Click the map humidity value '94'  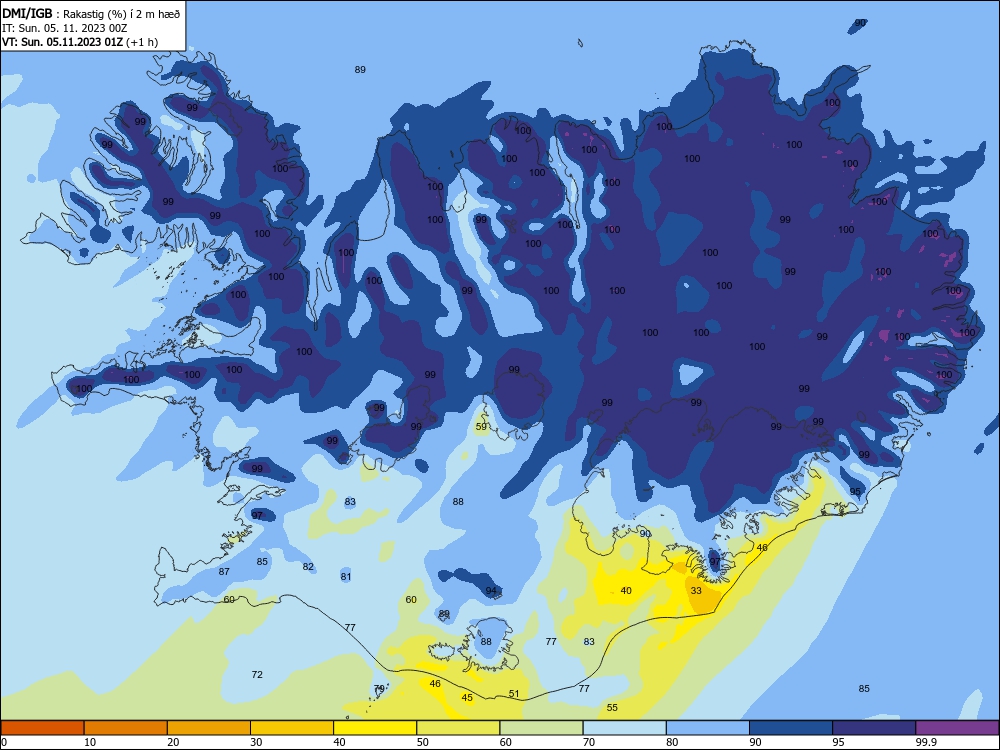coord(490,591)
